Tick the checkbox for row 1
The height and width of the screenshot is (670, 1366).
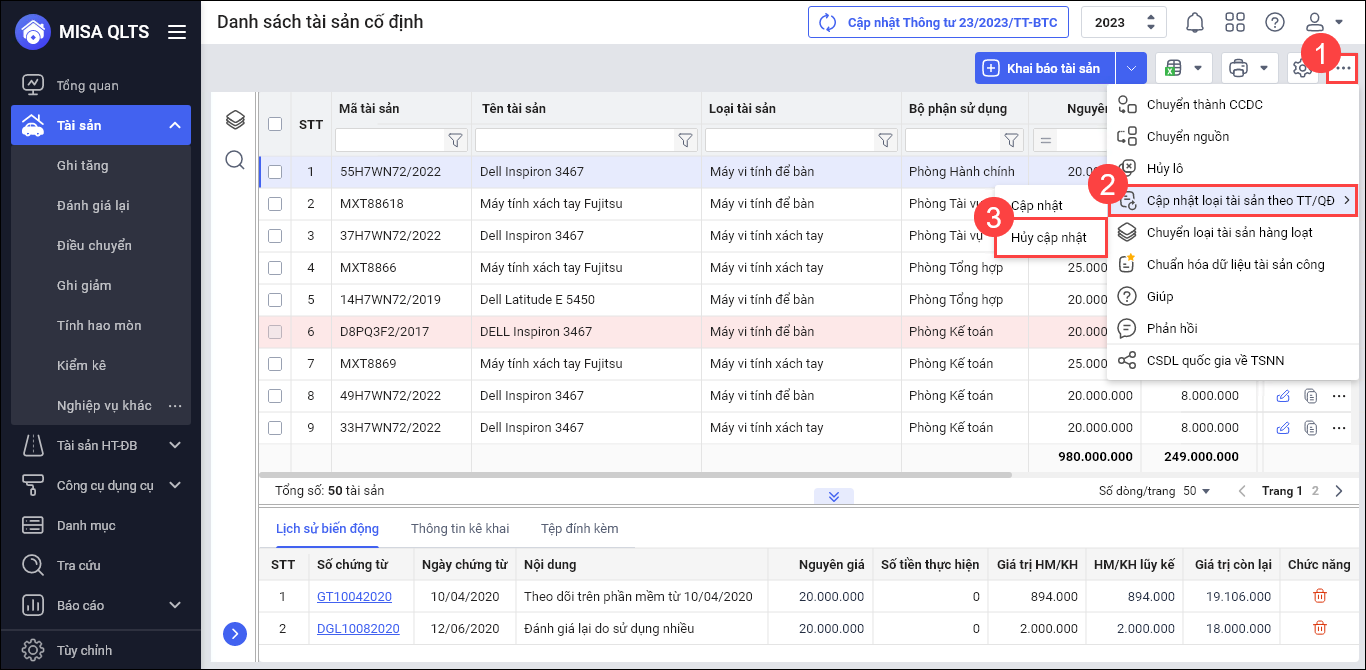point(275,172)
